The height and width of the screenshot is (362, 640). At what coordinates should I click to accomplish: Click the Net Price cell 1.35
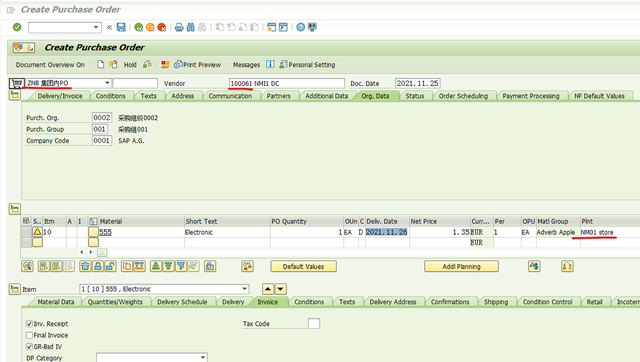click(440, 232)
